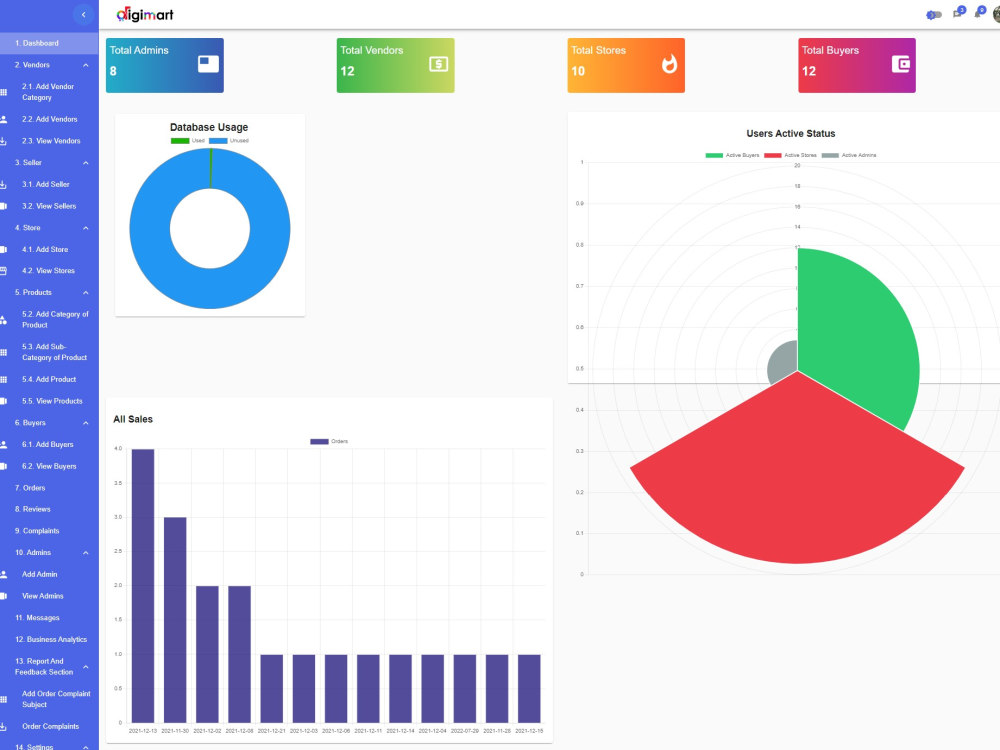Click the card icon on Total Admins
The width and height of the screenshot is (1000, 750).
click(208, 64)
